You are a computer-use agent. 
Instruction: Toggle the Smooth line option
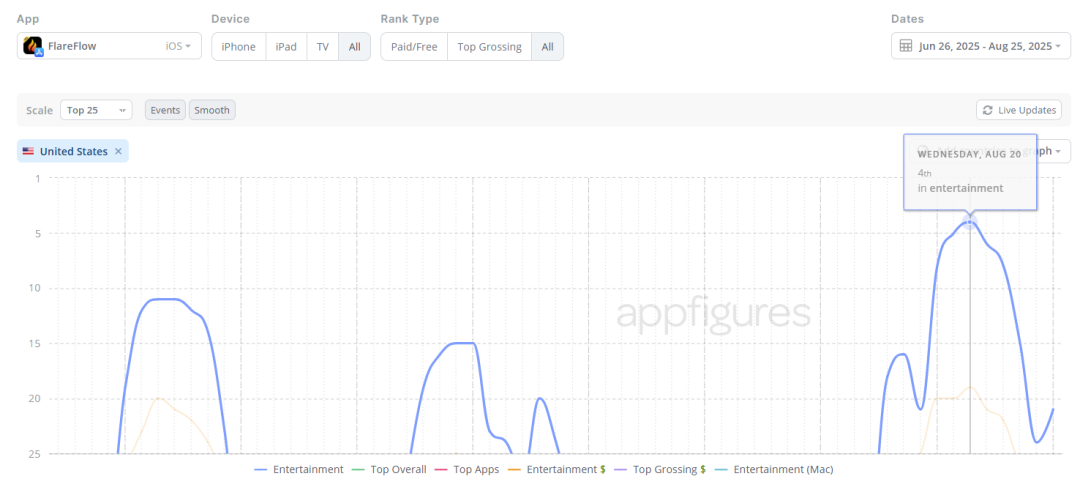(212, 110)
